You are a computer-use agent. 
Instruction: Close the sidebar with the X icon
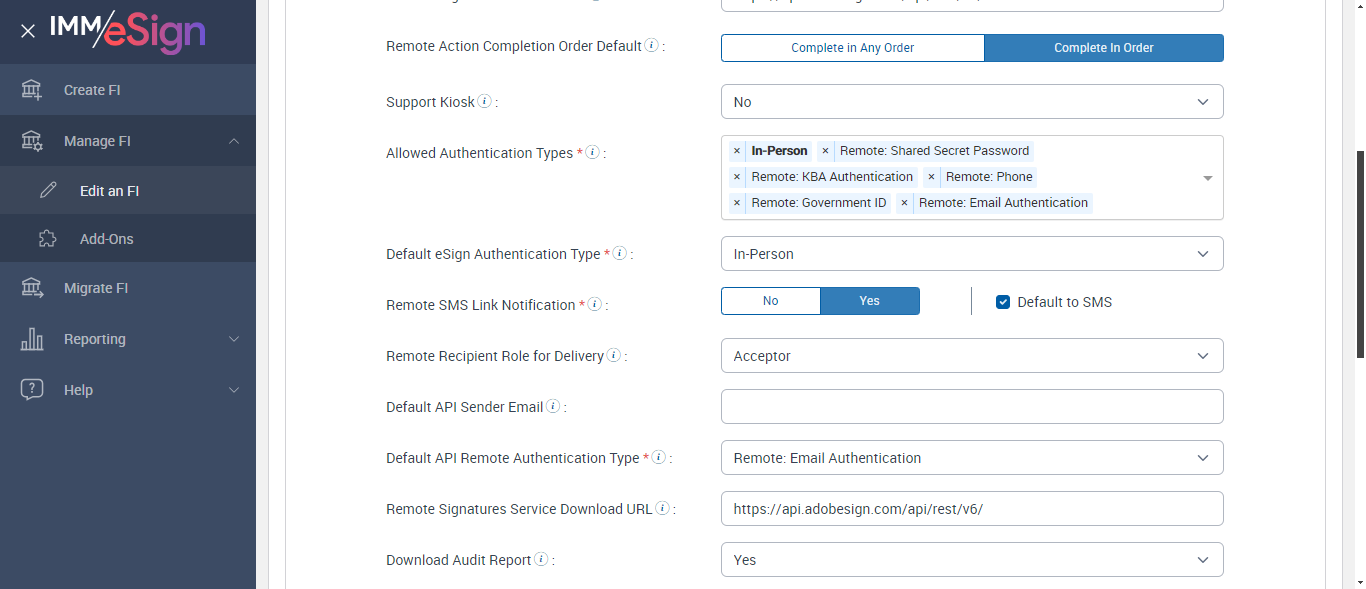[28, 31]
